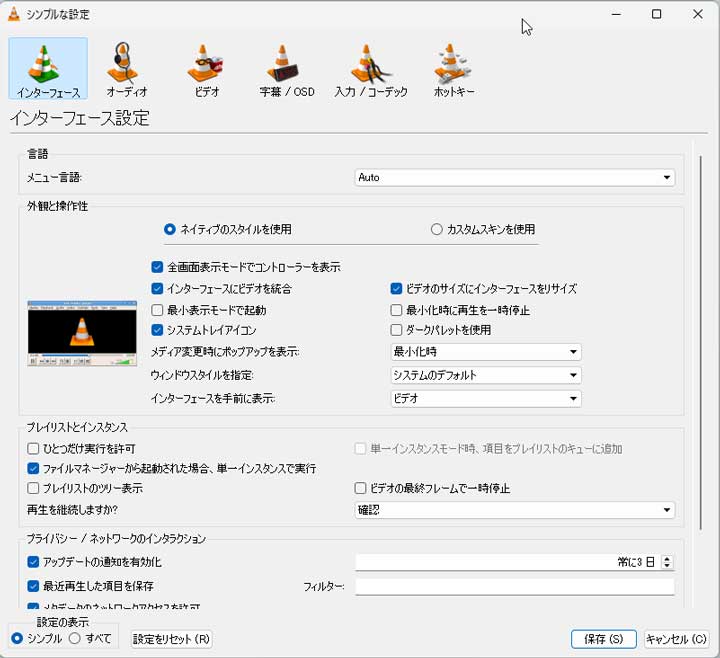Open the メディア変更時にポップアップを表示 dropdown
Screen dimensions: 720x658
(486, 352)
